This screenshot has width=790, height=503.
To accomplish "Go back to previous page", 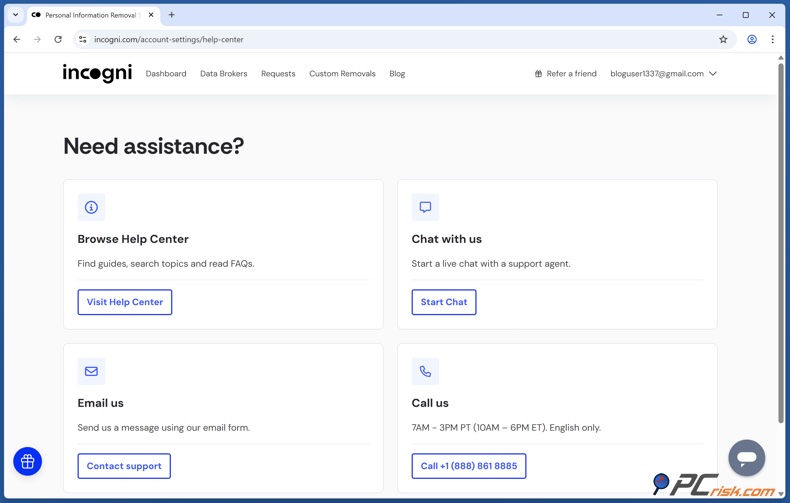I will point(17,40).
